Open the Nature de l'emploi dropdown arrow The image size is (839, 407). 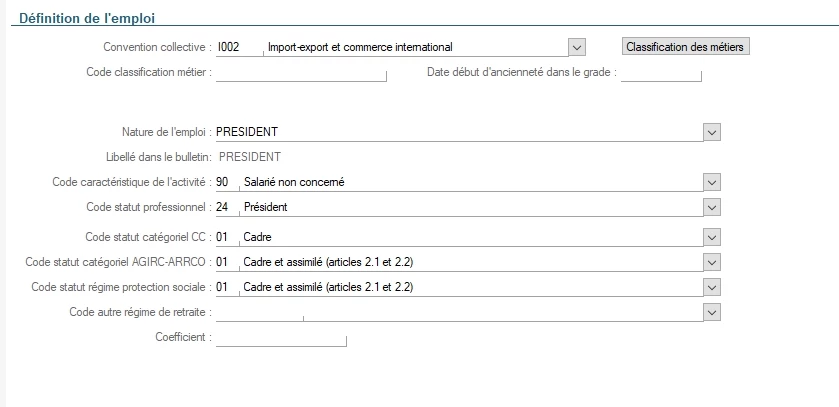click(711, 131)
